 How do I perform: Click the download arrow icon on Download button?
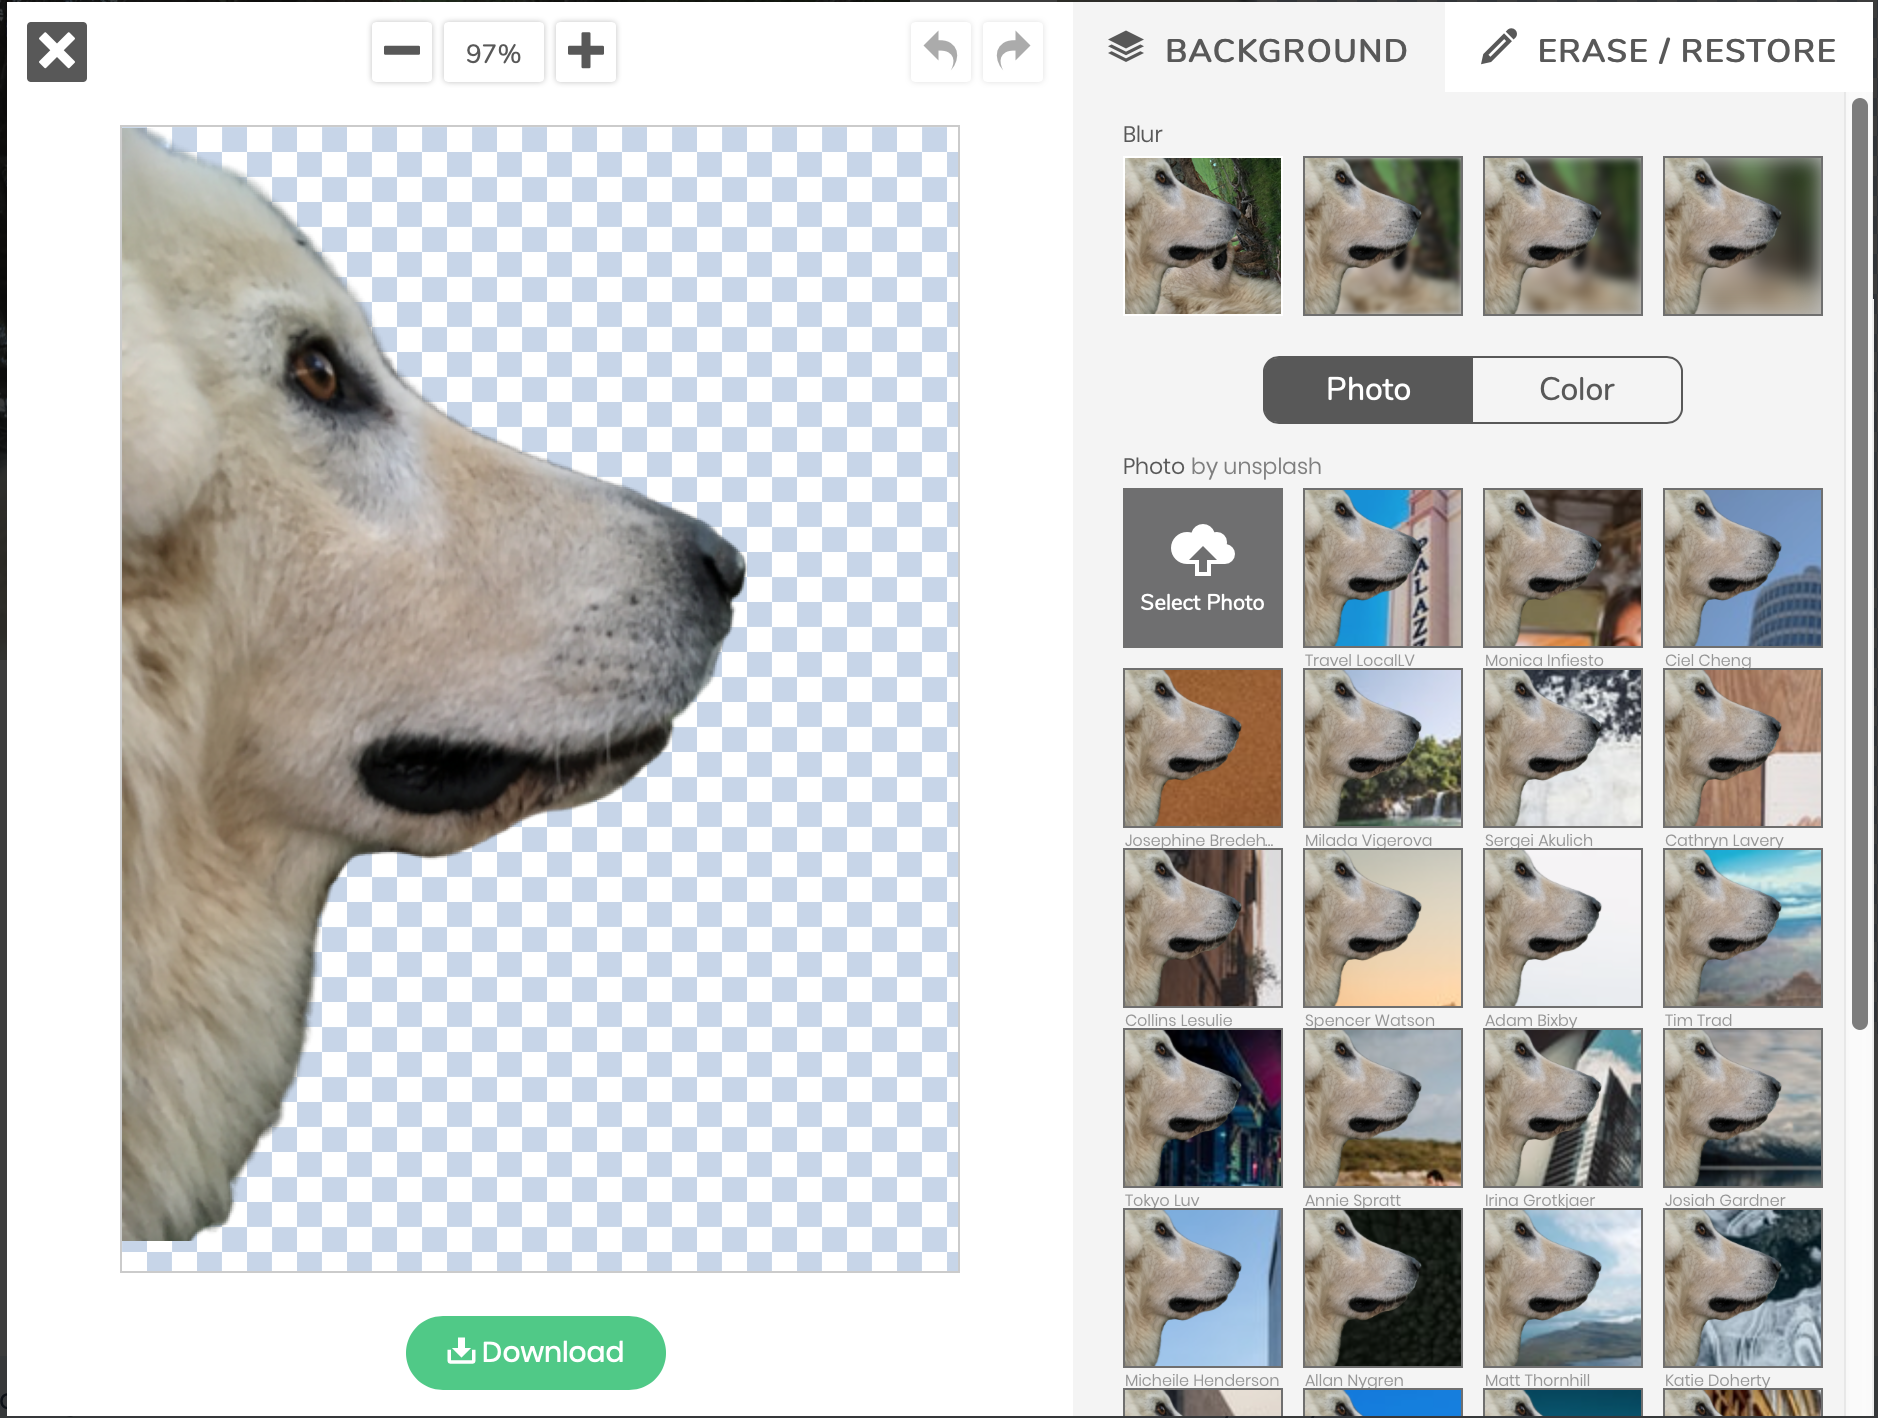[461, 1351]
